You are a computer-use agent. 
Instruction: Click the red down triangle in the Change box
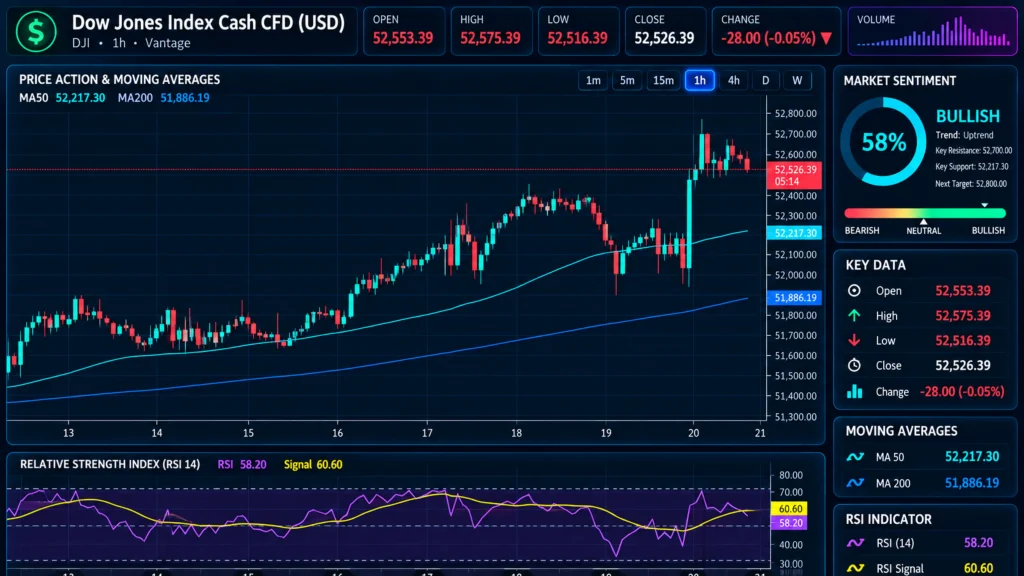[826, 39]
